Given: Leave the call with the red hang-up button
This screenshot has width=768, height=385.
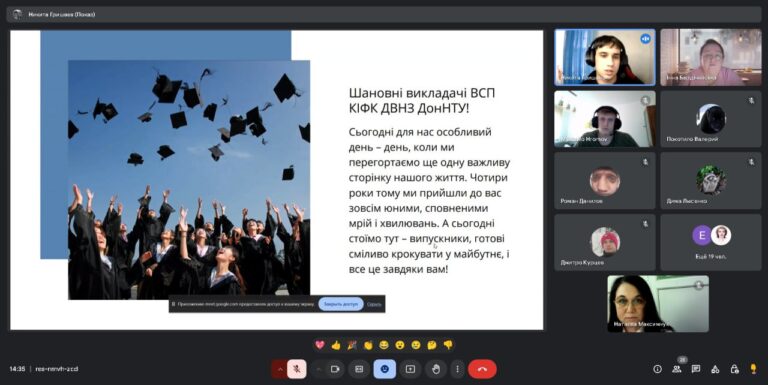Looking at the screenshot, I should click(x=482, y=369).
